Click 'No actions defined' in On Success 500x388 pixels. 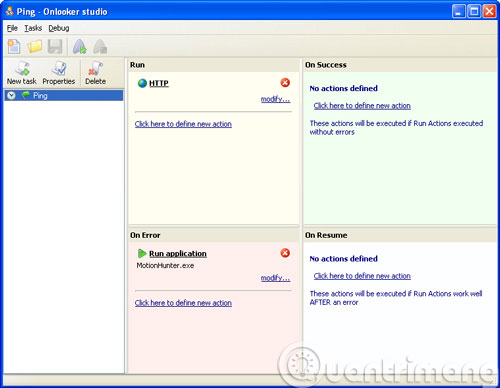pos(344,88)
